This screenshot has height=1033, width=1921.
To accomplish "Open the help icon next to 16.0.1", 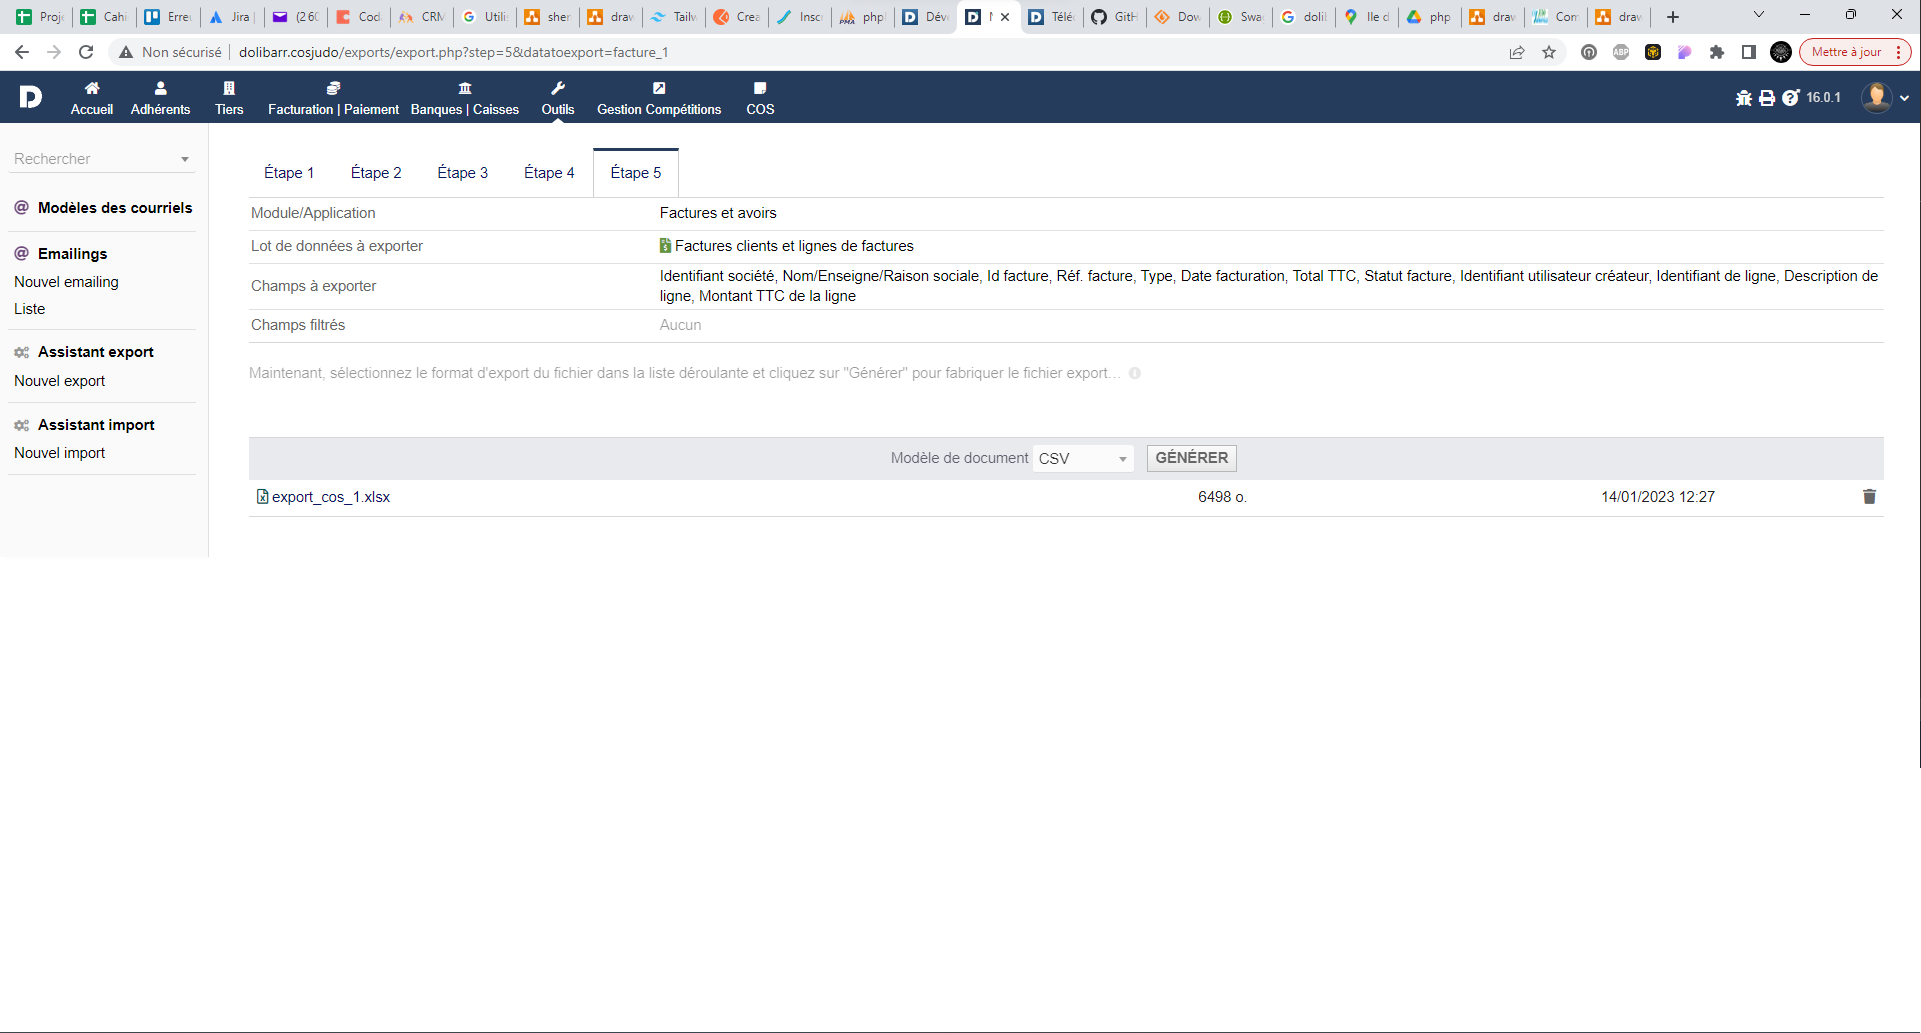I will [1791, 98].
